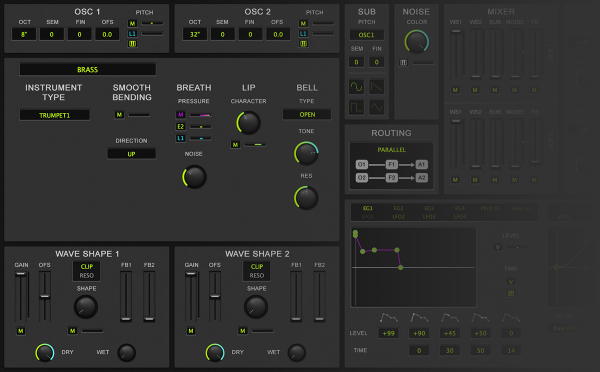This screenshot has height=372, width=600.
Task: Toggle RESO mode in Wave Shape 2
Action: pos(257,276)
